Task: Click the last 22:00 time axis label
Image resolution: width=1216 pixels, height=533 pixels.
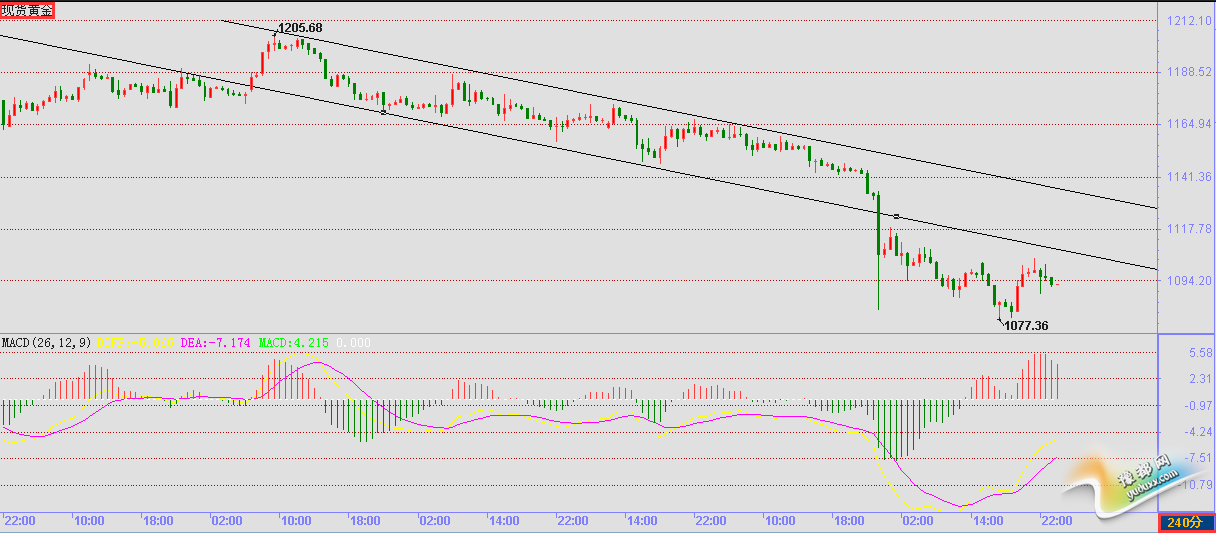Action: [x=1056, y=521]
